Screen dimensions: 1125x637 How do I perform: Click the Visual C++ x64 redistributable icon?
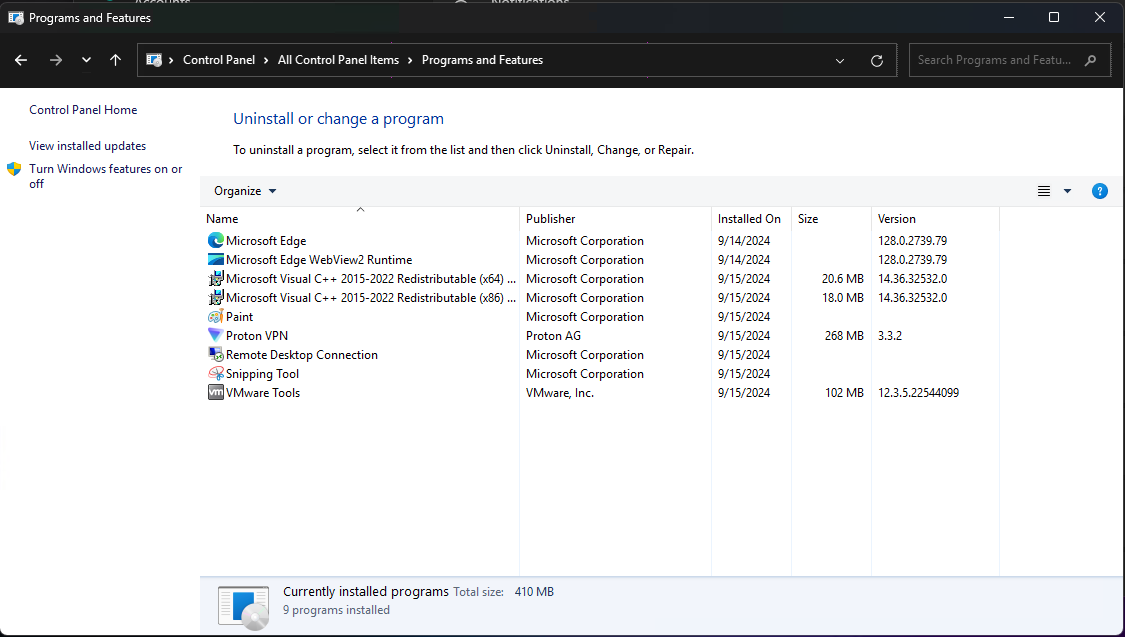pyautogui.click(x=215, y=278)
